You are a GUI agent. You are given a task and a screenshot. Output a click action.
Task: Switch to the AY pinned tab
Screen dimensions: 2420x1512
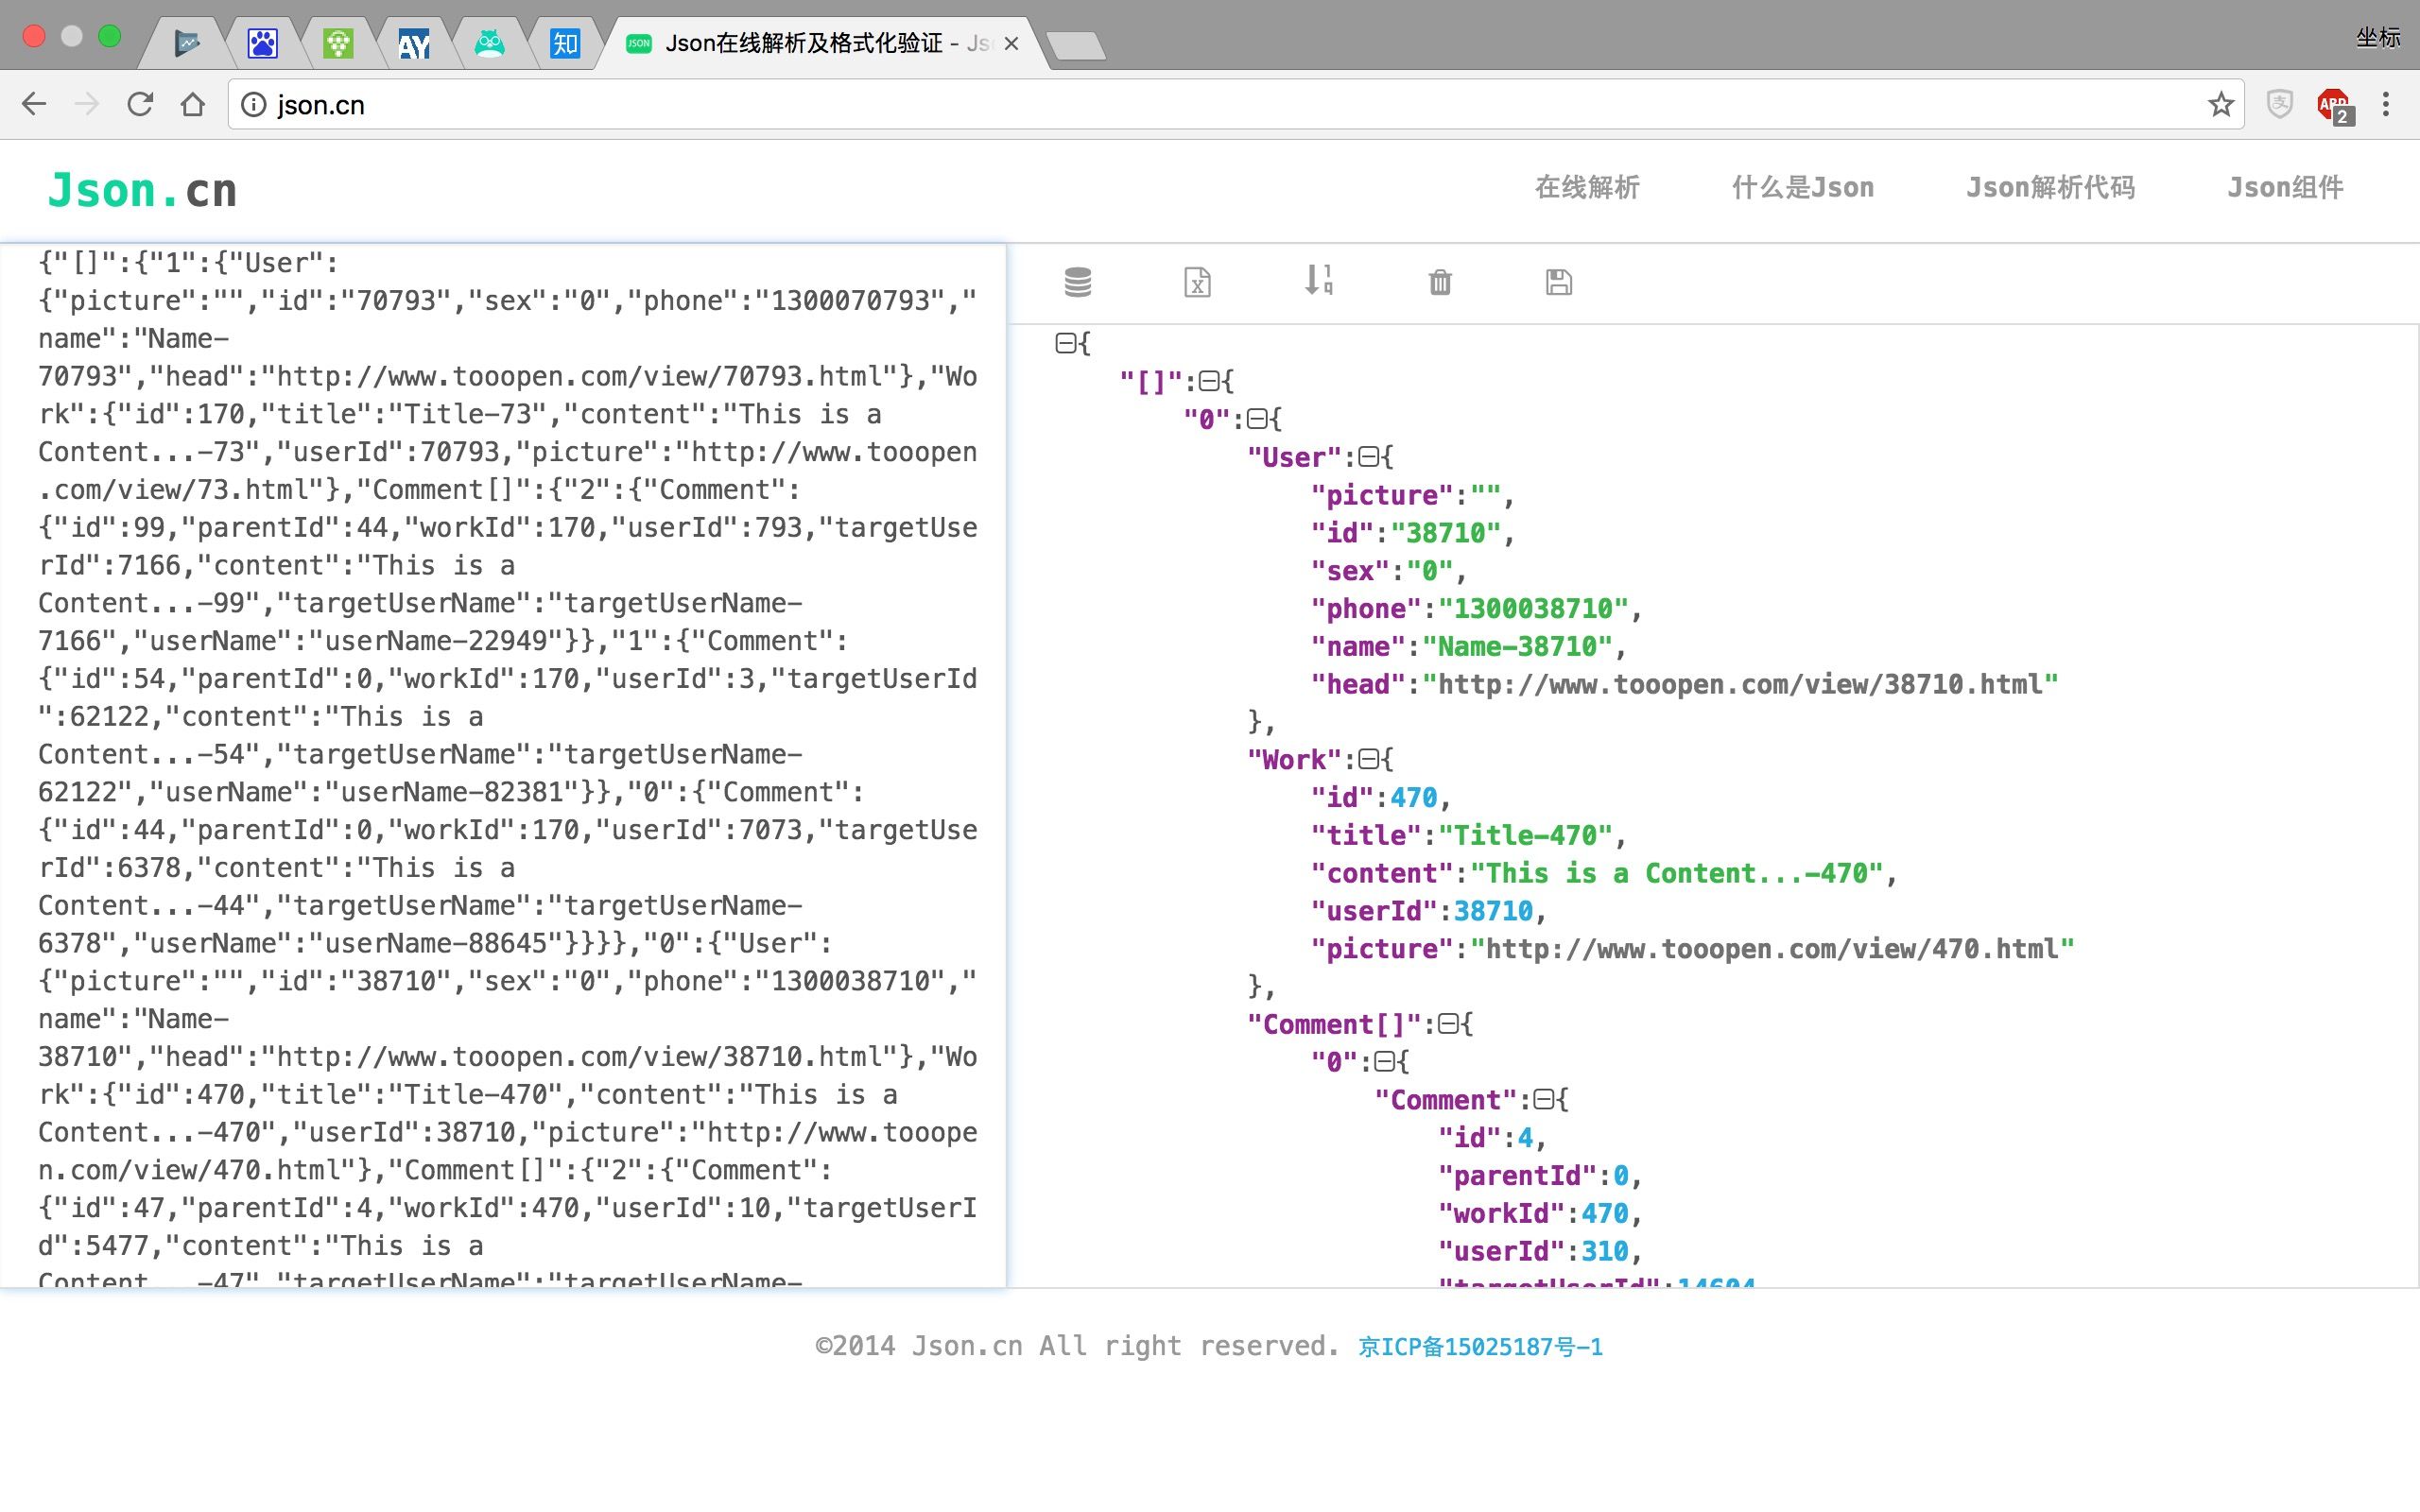tap(414, 43)
